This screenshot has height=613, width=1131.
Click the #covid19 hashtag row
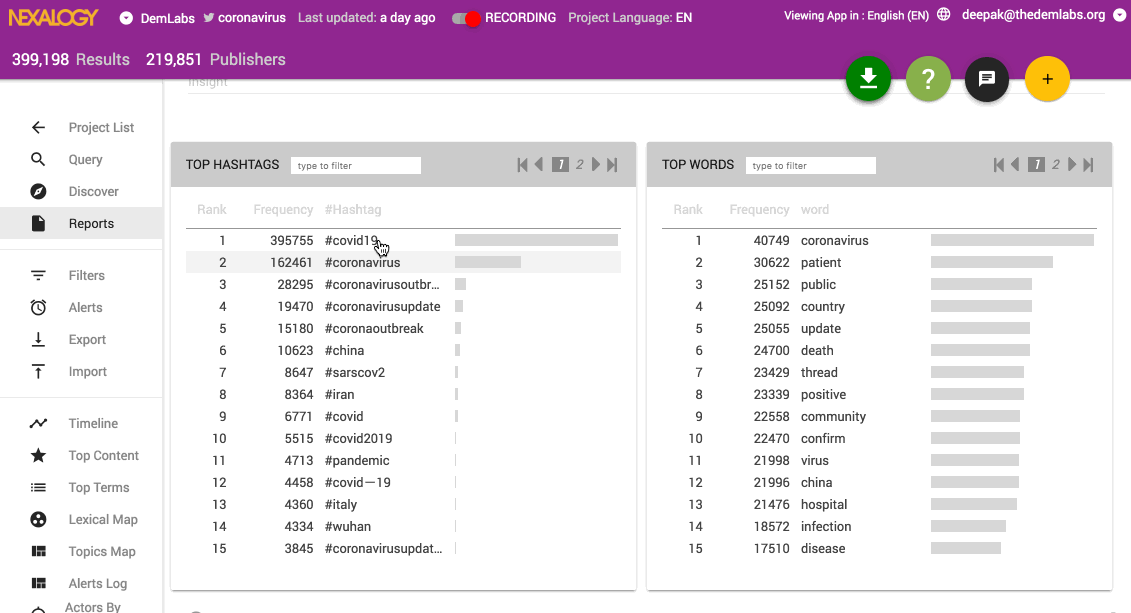click(403, 240)
